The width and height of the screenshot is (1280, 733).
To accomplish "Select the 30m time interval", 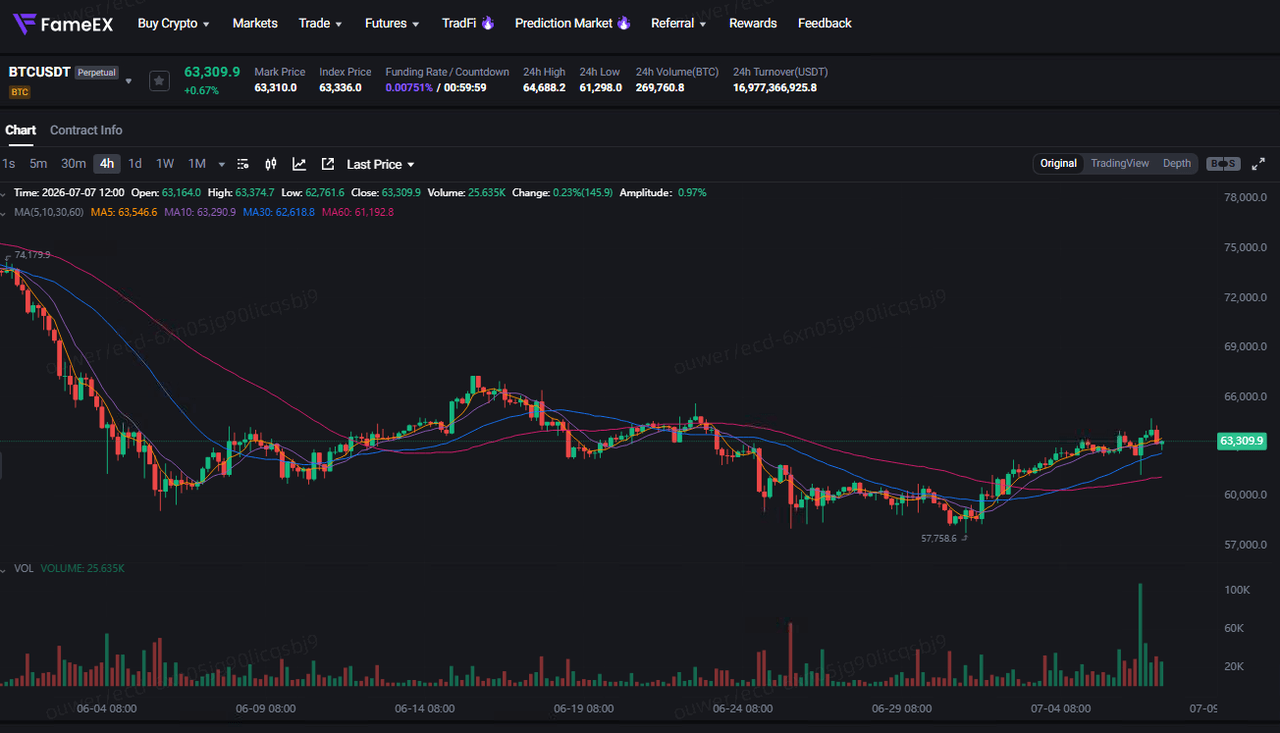I will click(x=73, y=164).
